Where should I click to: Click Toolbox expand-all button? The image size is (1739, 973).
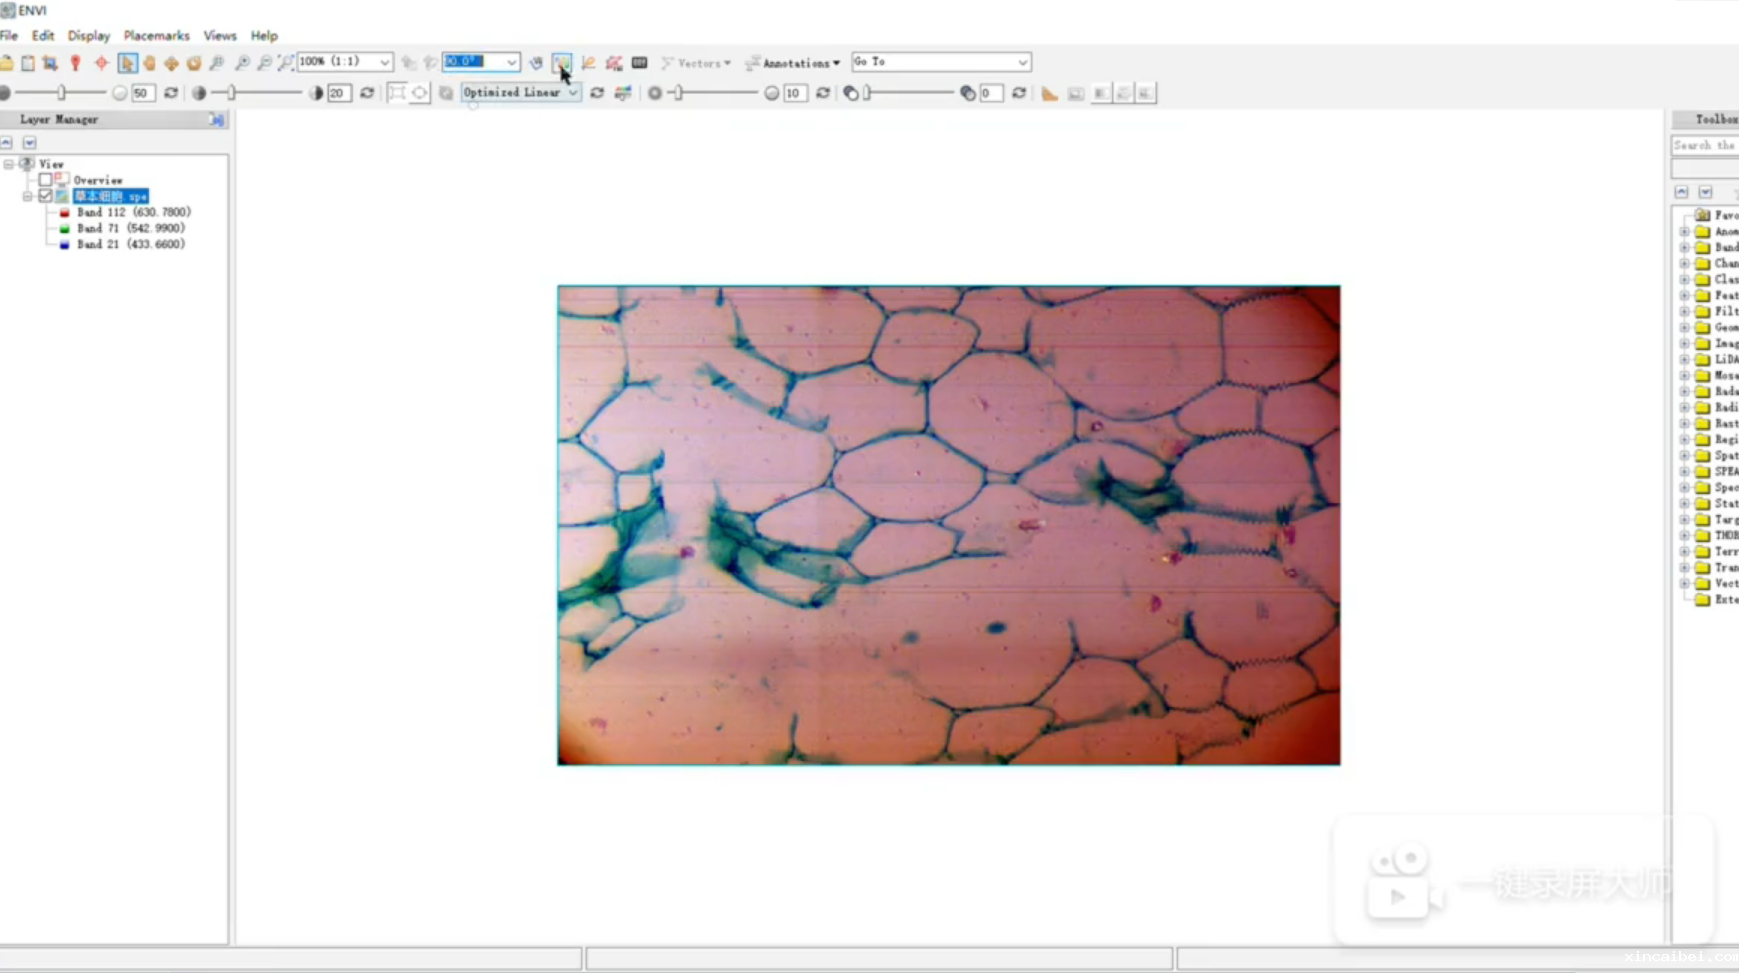1706,192
